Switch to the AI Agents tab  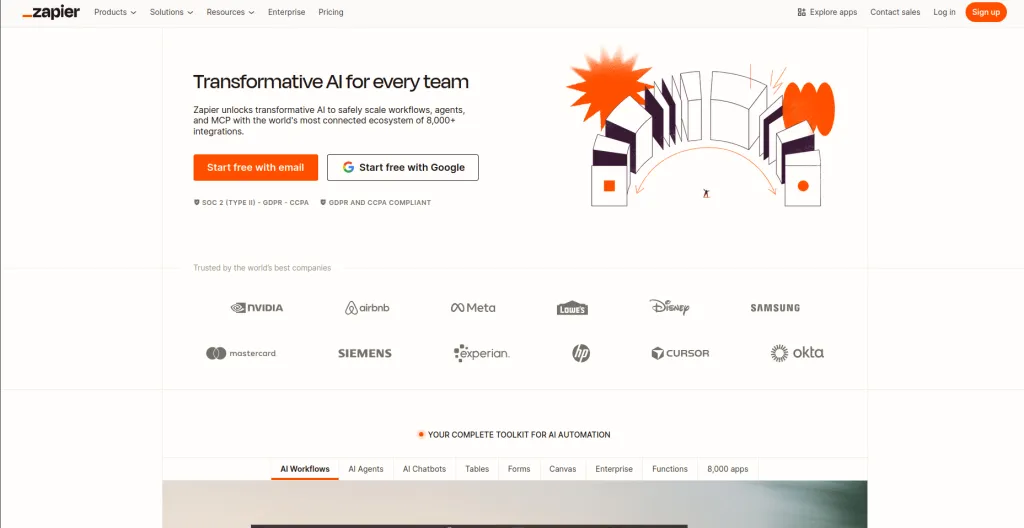coord(366,469)
